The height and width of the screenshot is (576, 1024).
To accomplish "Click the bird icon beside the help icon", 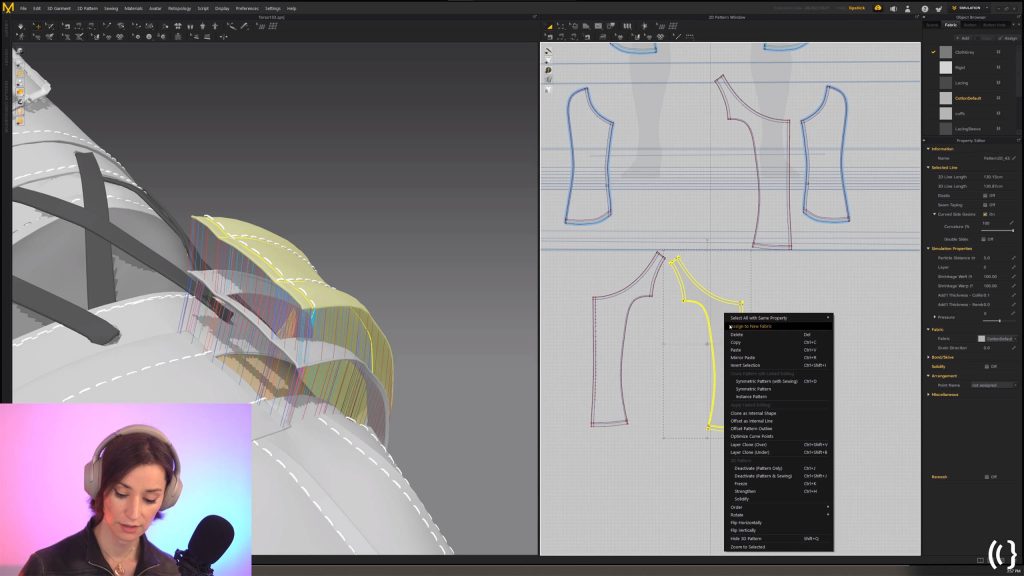I will (939, 8).
